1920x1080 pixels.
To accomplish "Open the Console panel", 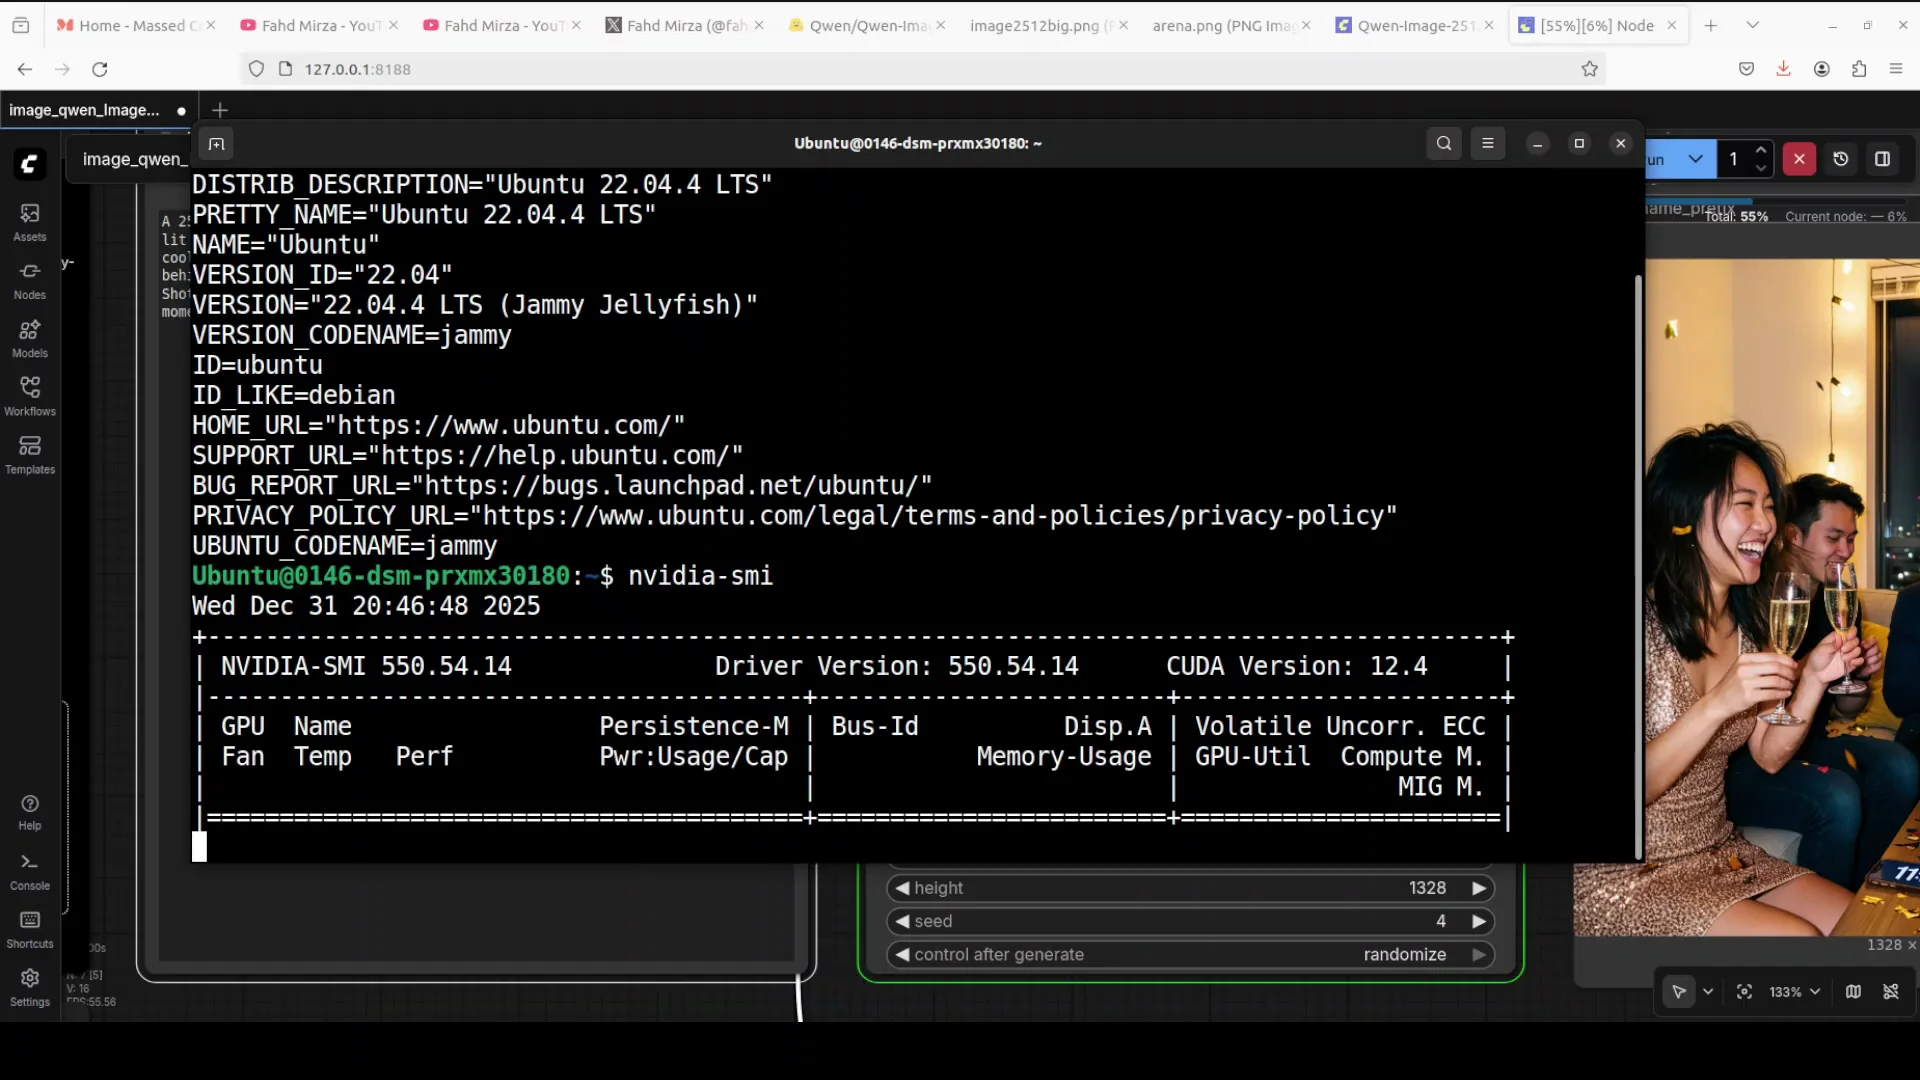I will coord(29,868).
